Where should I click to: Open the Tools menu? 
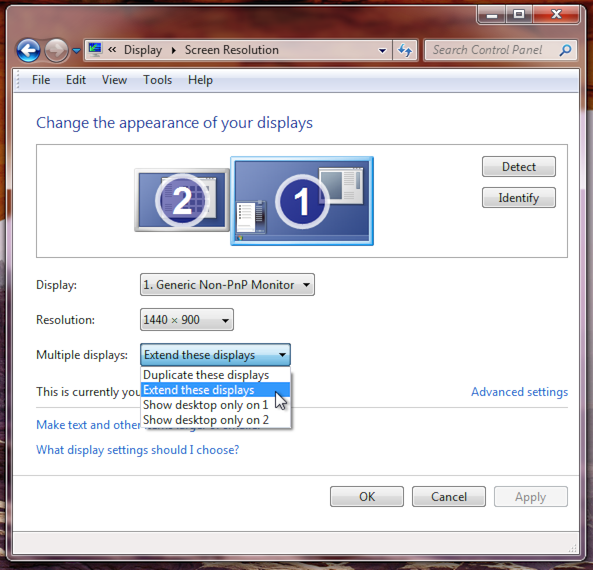157,80
